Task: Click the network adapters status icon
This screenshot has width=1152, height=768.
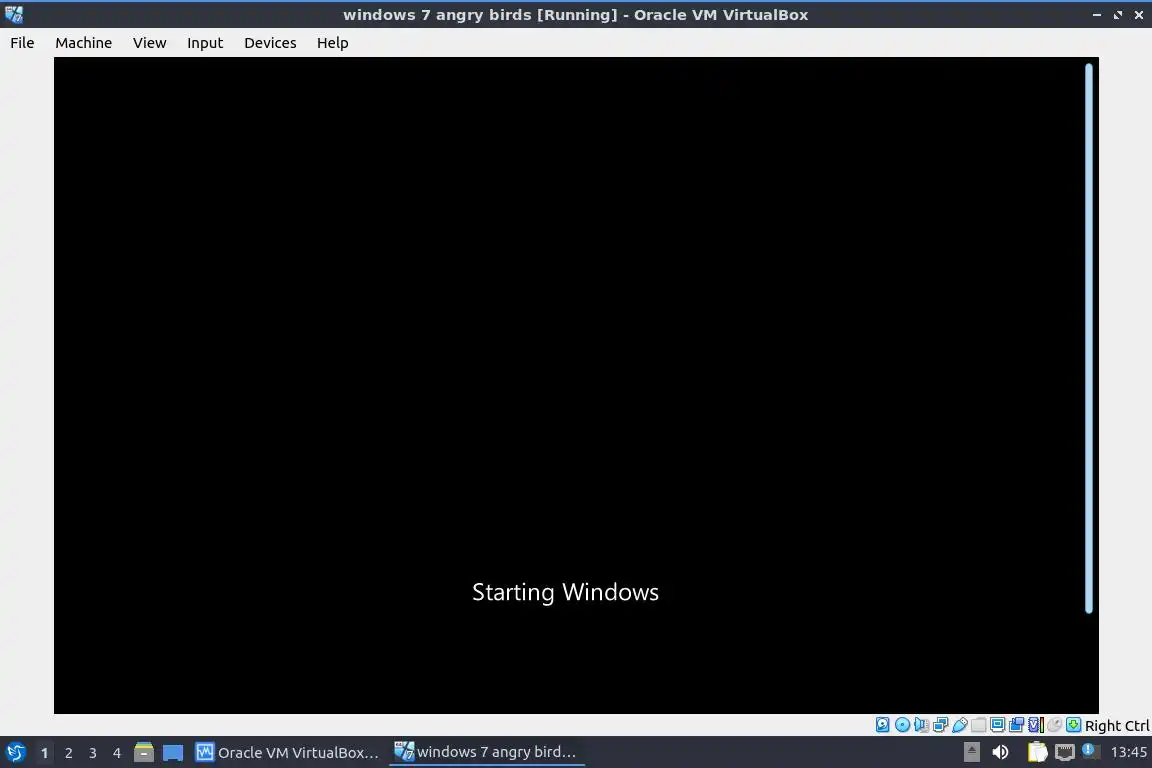Action: coord(940,725)
